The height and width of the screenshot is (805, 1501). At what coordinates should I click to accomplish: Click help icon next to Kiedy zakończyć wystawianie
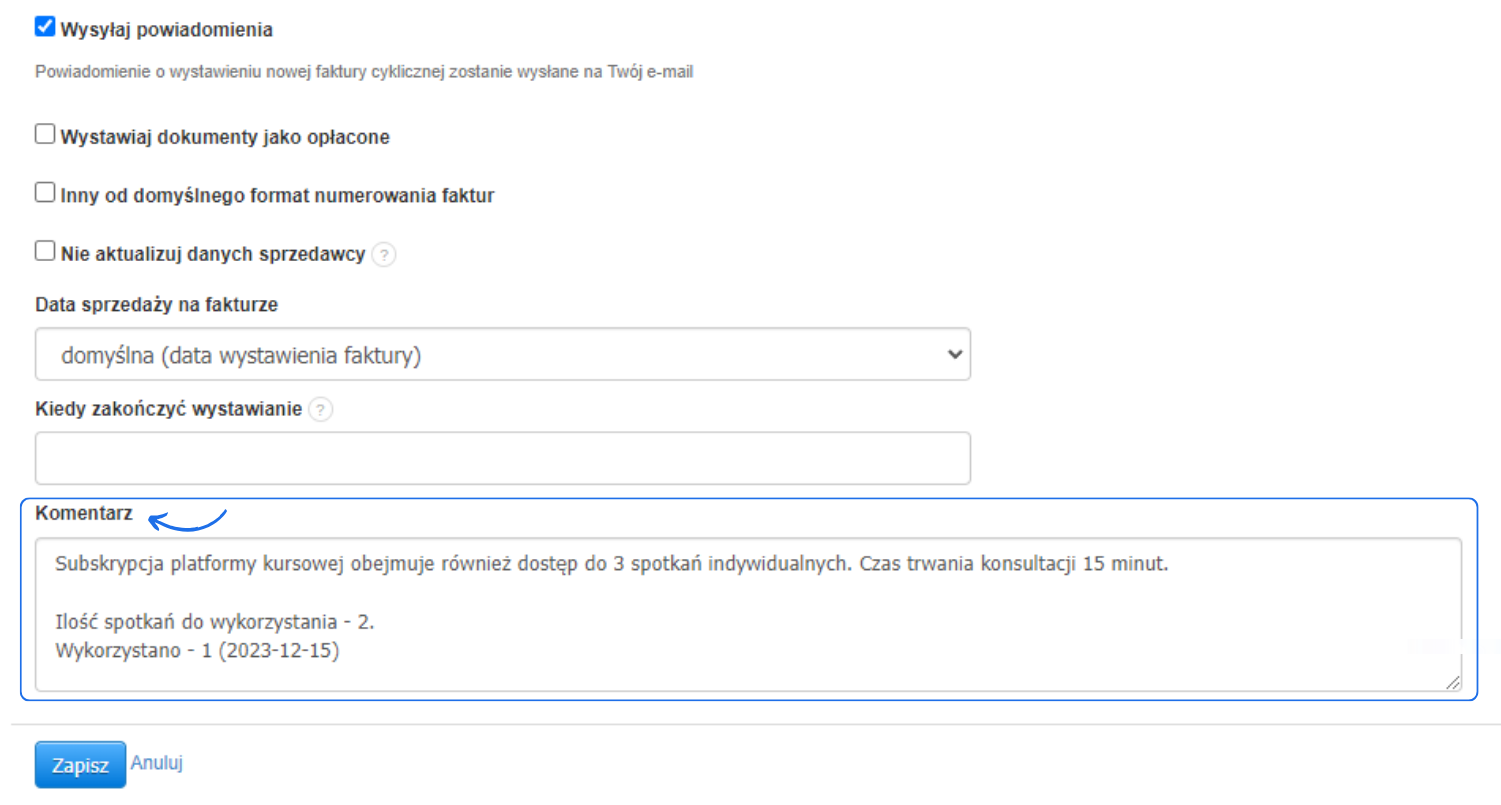pos(320,410)
